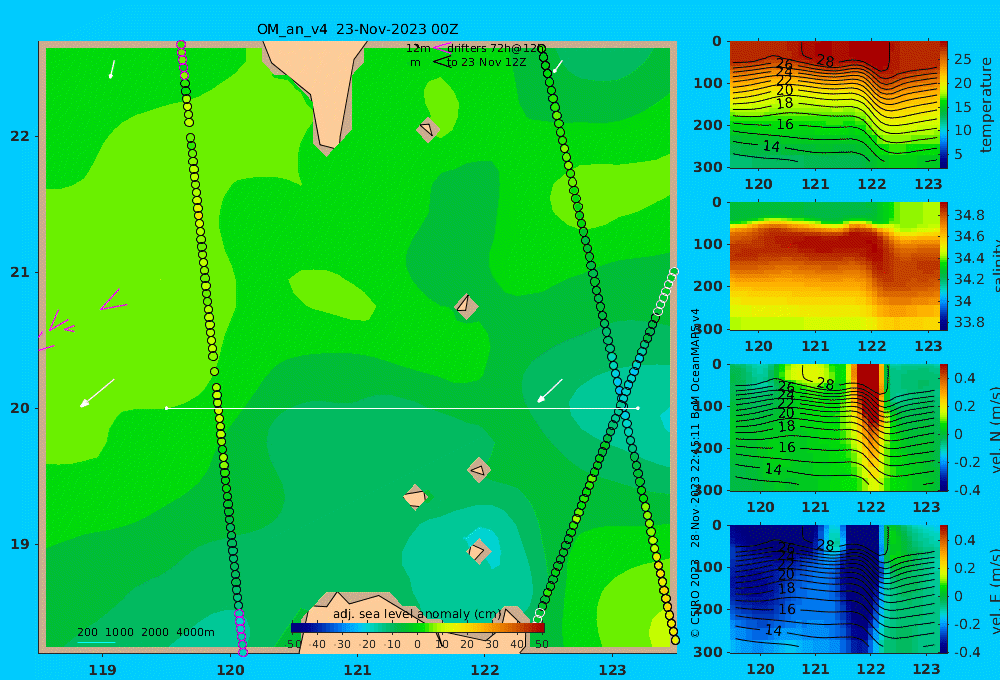Image resolution: width=1000 pixels, height=680 pixels.
Task: Click the '28' contour label in vel. N panel
Action: [825, 384]
